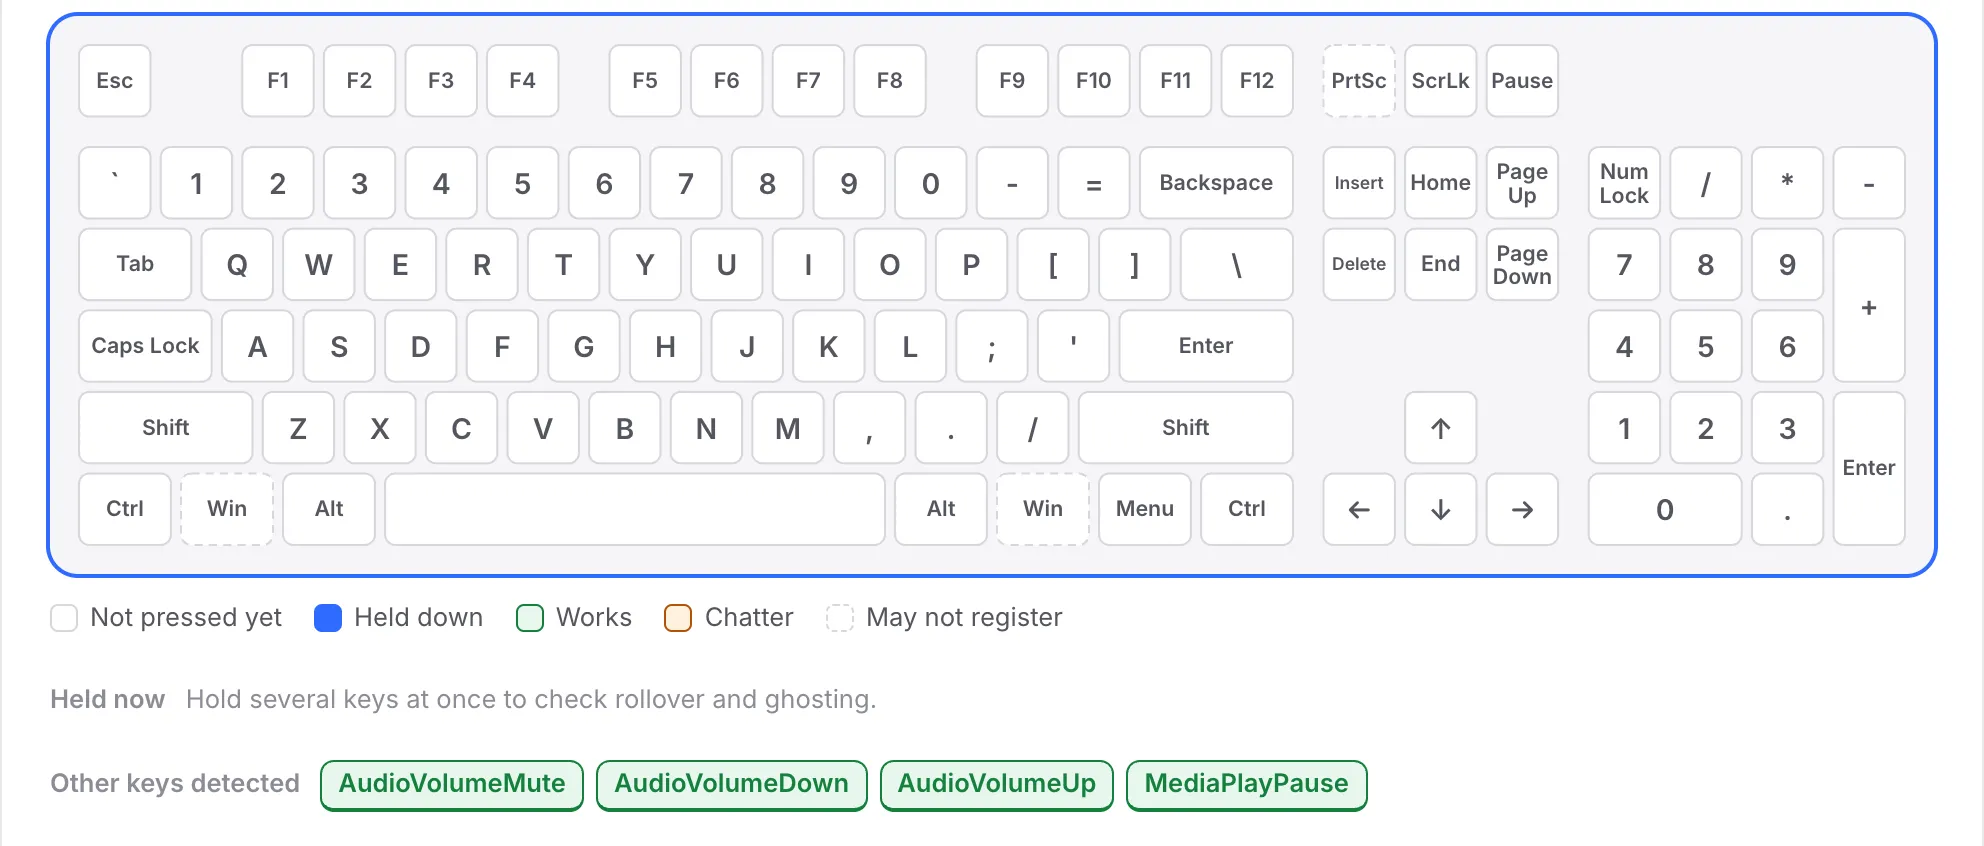
Task: Click the space bar key
Action: click(635, 509)
